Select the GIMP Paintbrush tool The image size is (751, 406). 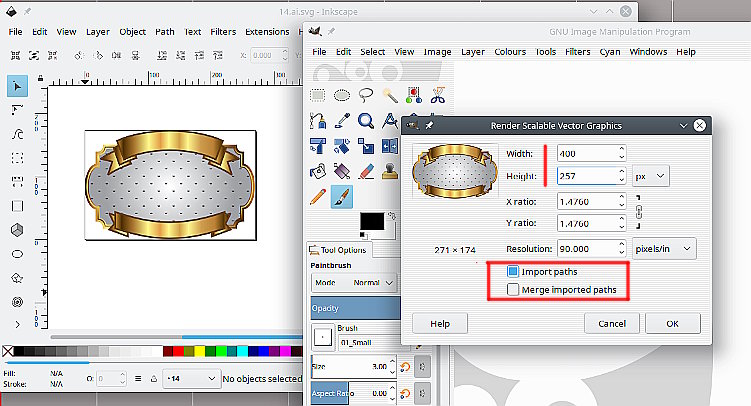(341, 197)
